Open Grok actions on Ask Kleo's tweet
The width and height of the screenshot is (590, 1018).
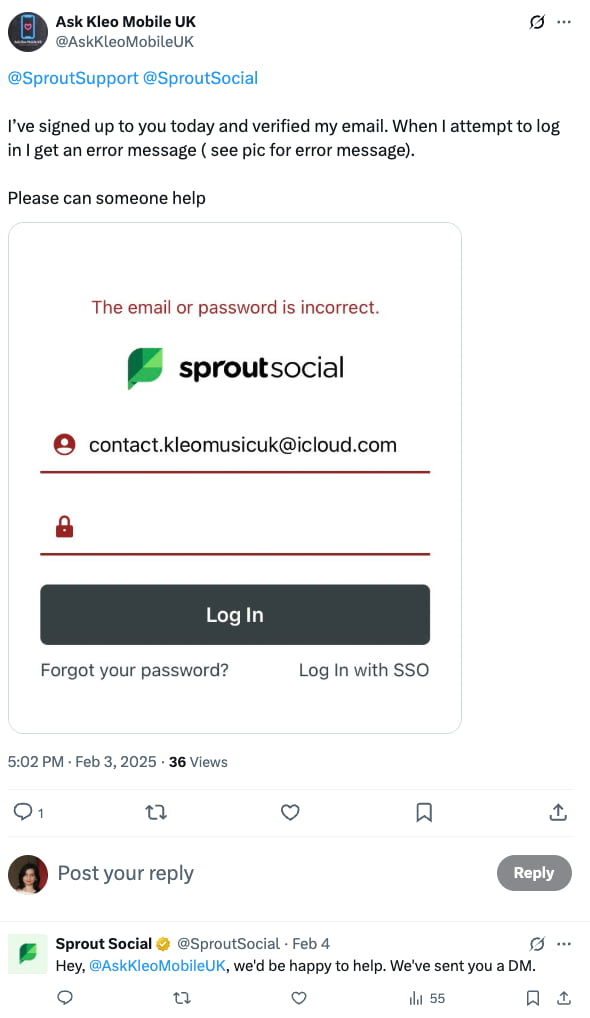(538, 21)
